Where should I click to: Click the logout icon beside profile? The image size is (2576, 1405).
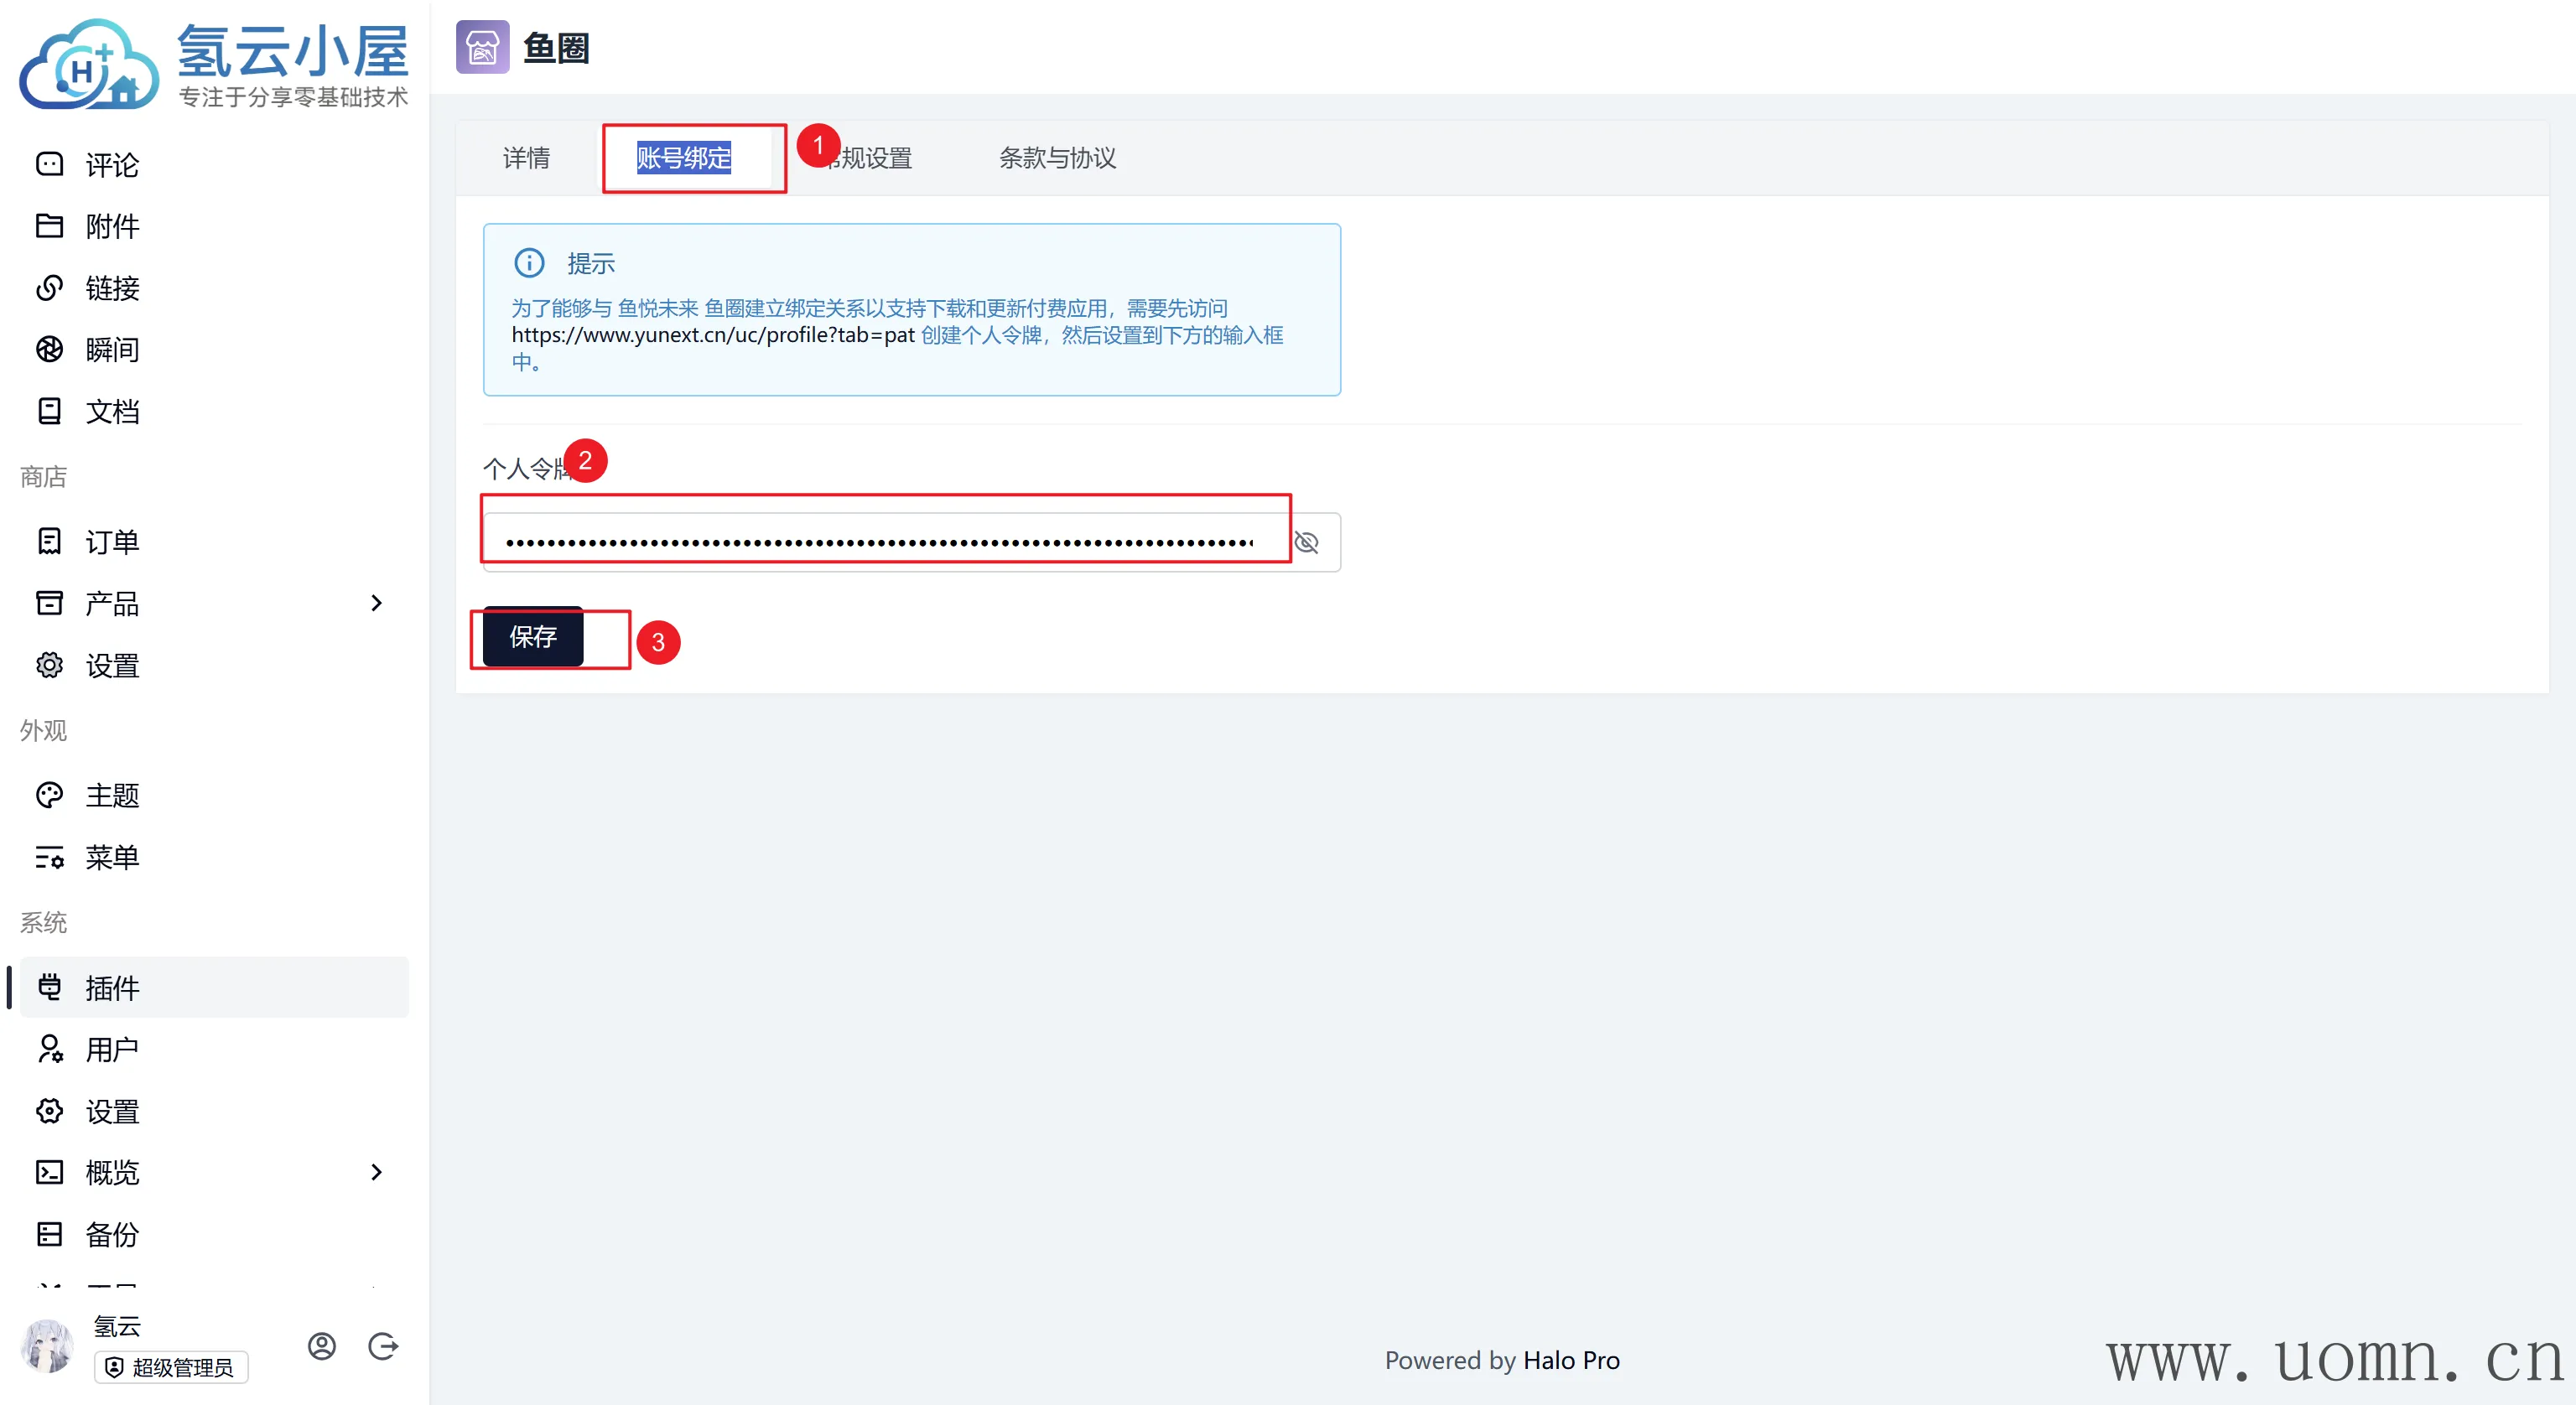383,1346
